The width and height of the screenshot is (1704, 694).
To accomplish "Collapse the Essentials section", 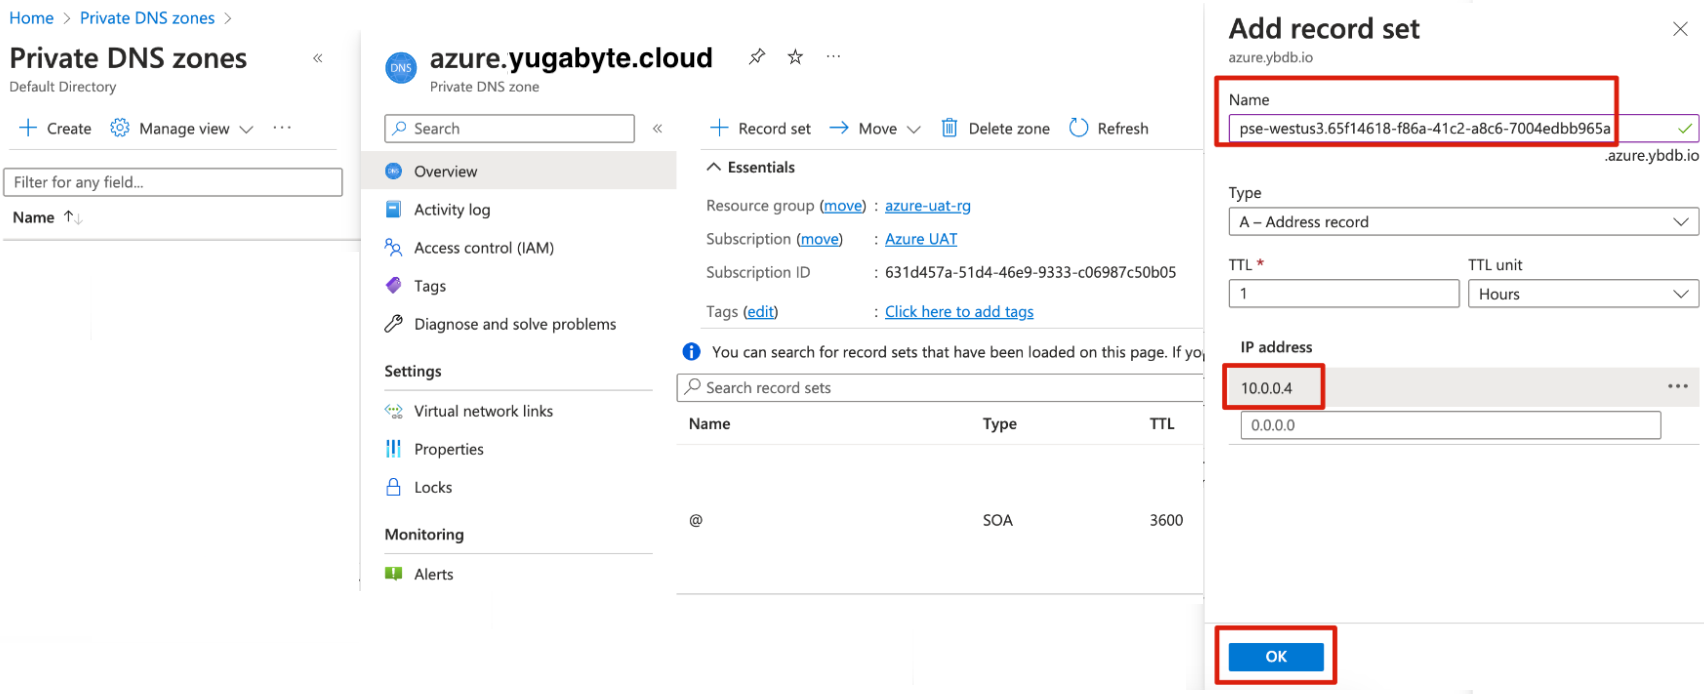I will tap(714, 167).
